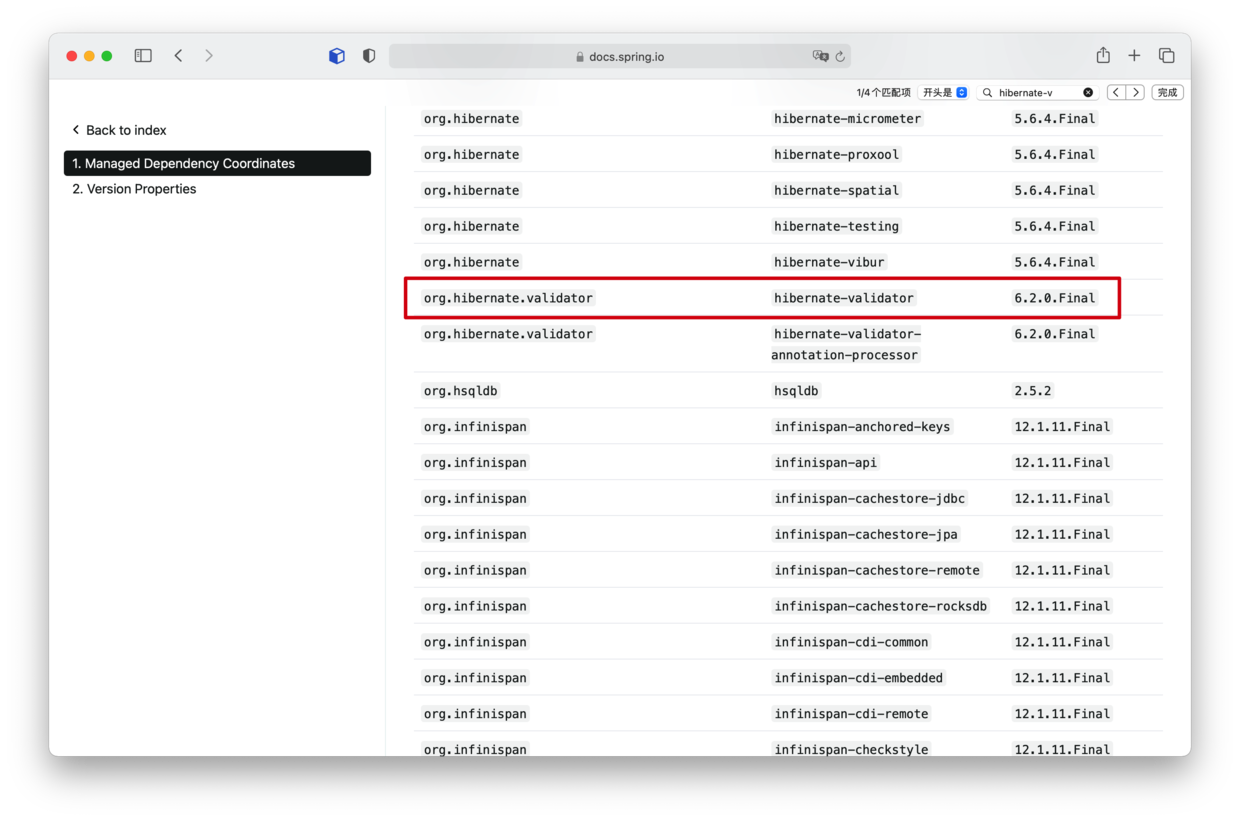Clear the find-on-page search text

[1088, 92]
